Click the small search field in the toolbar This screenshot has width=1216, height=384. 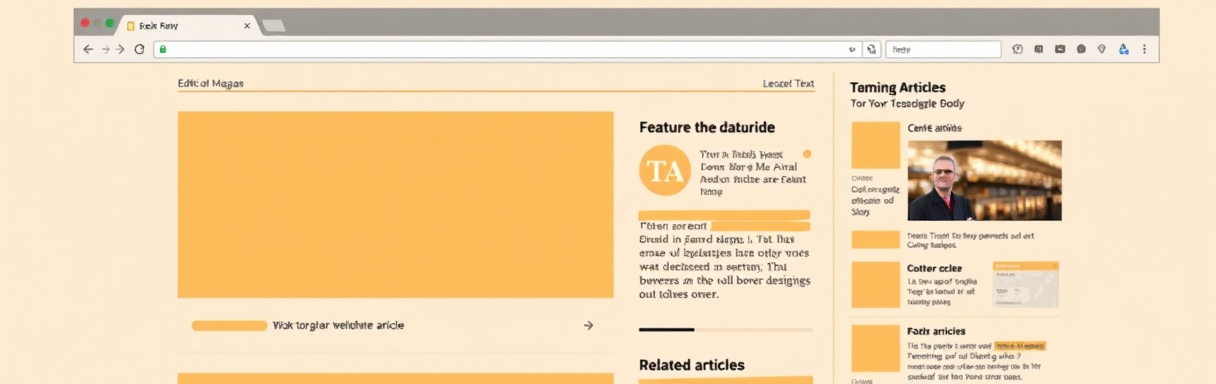click(x=943, y=49)
